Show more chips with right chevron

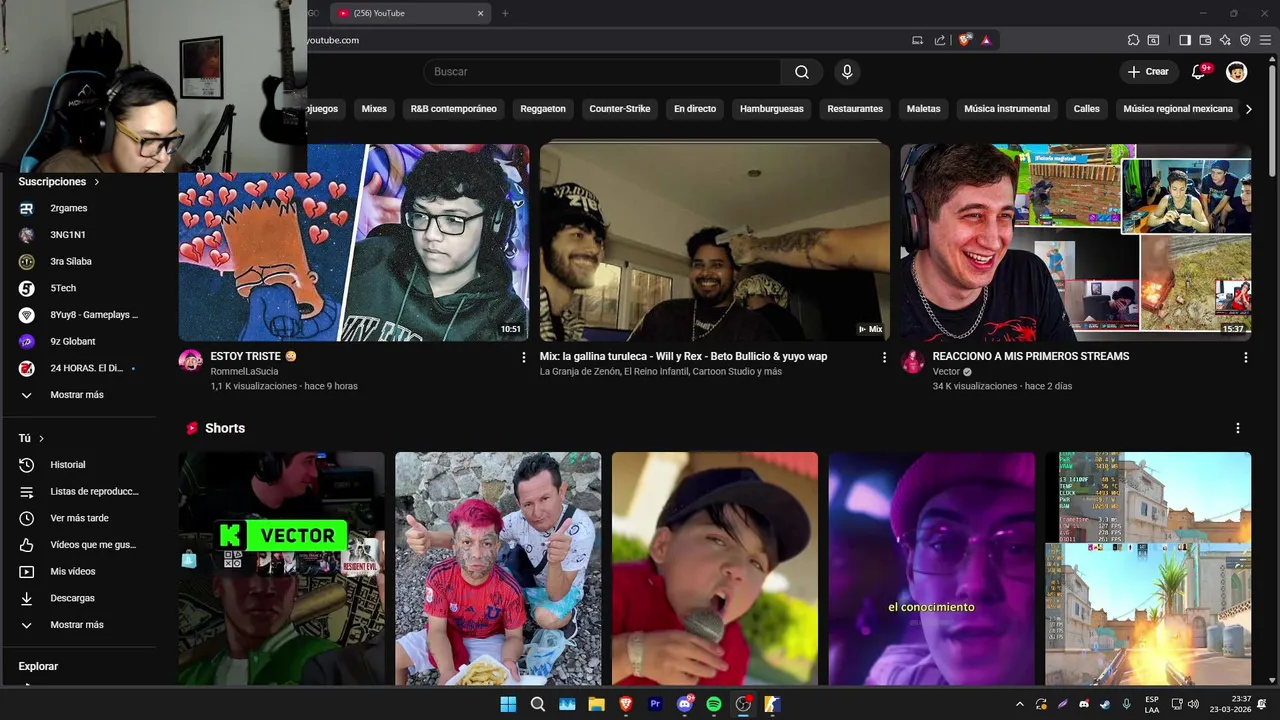click(1248, 109)
